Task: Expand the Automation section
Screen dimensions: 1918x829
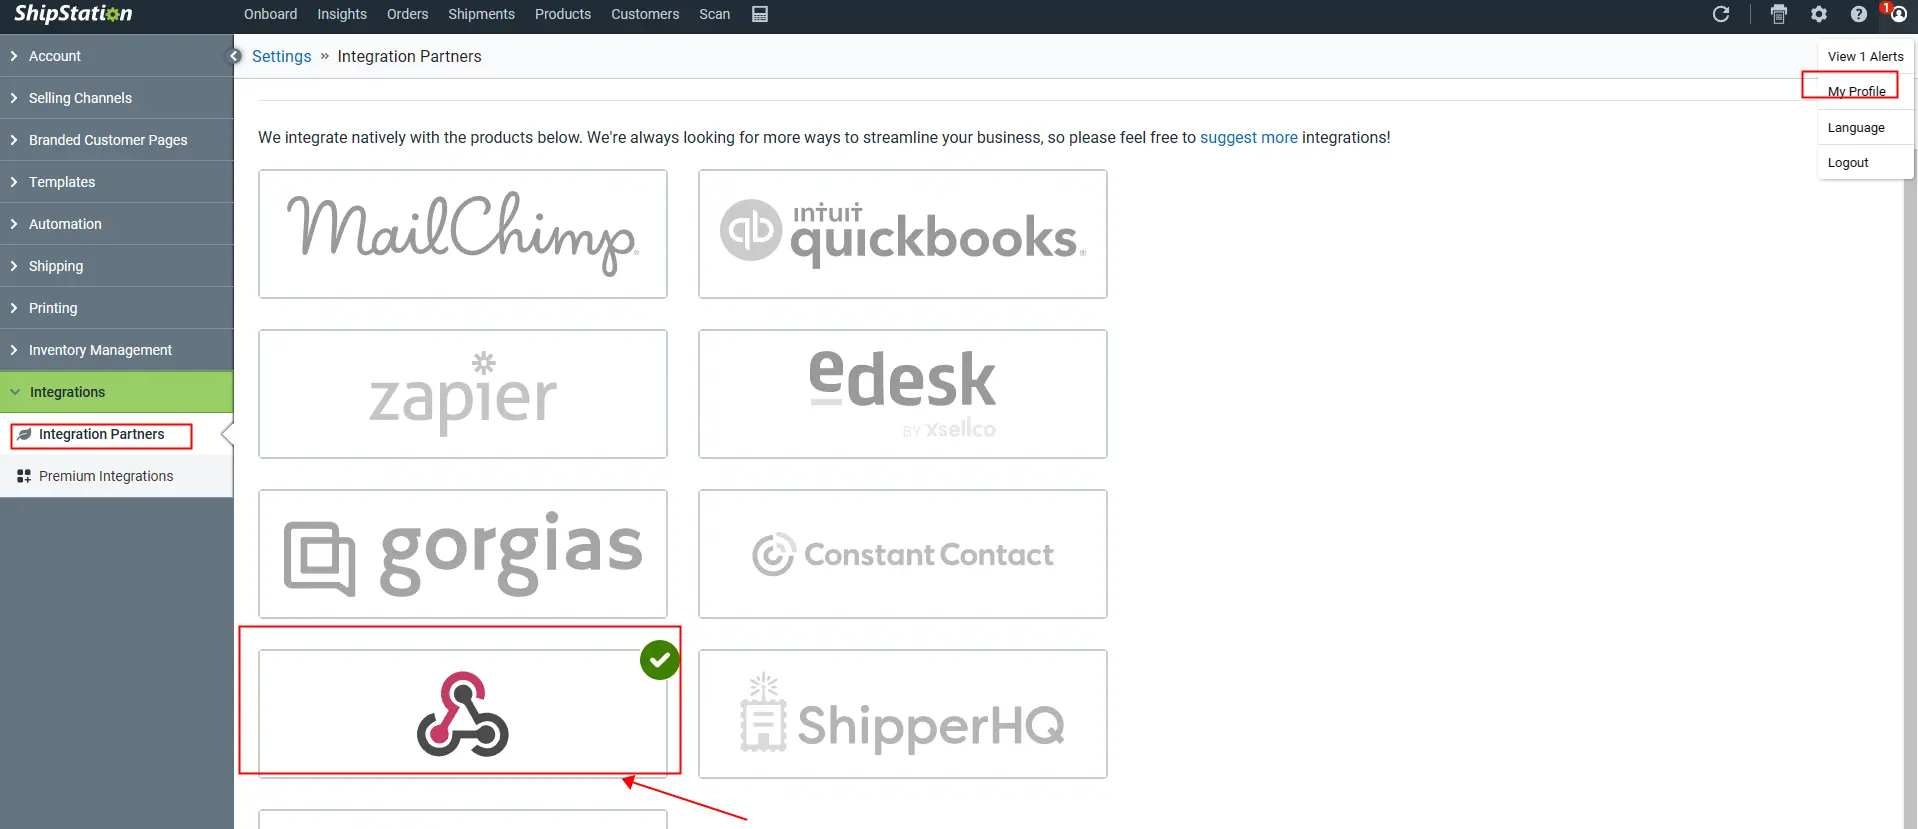Action: coord(116,224)
